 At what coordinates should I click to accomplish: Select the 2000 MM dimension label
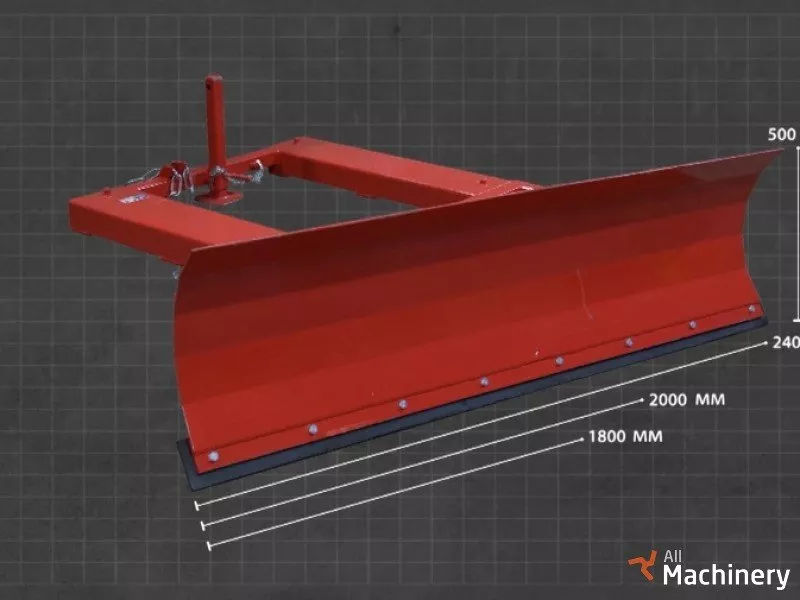(x=686, y=400)
